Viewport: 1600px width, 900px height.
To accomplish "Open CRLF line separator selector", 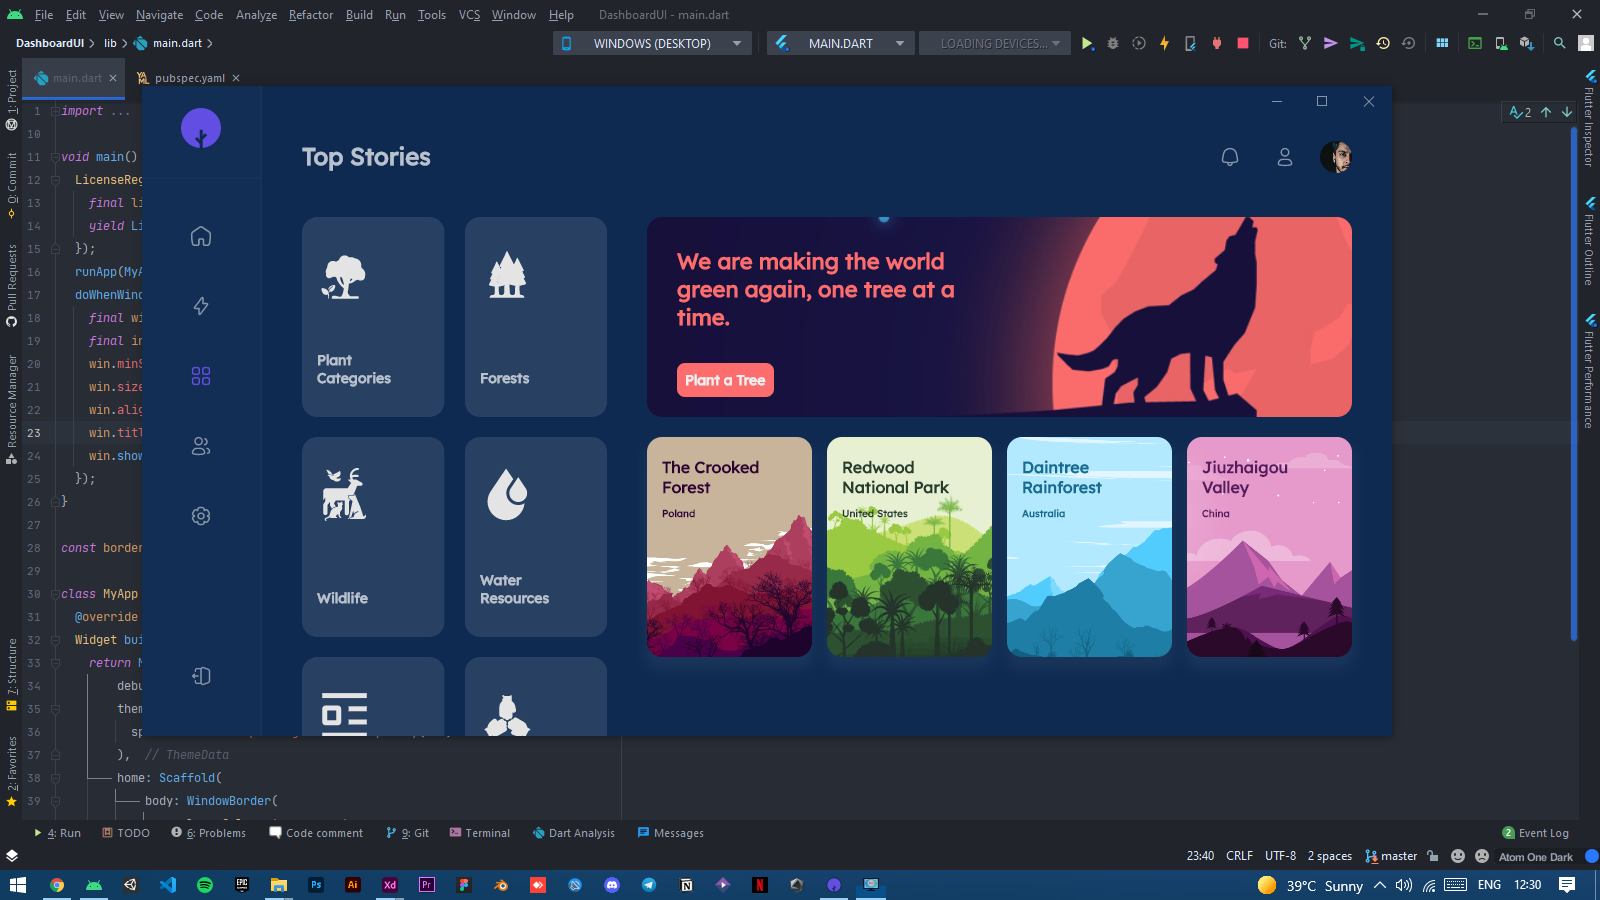I will pyautogui.click(x=1239, y=856).
